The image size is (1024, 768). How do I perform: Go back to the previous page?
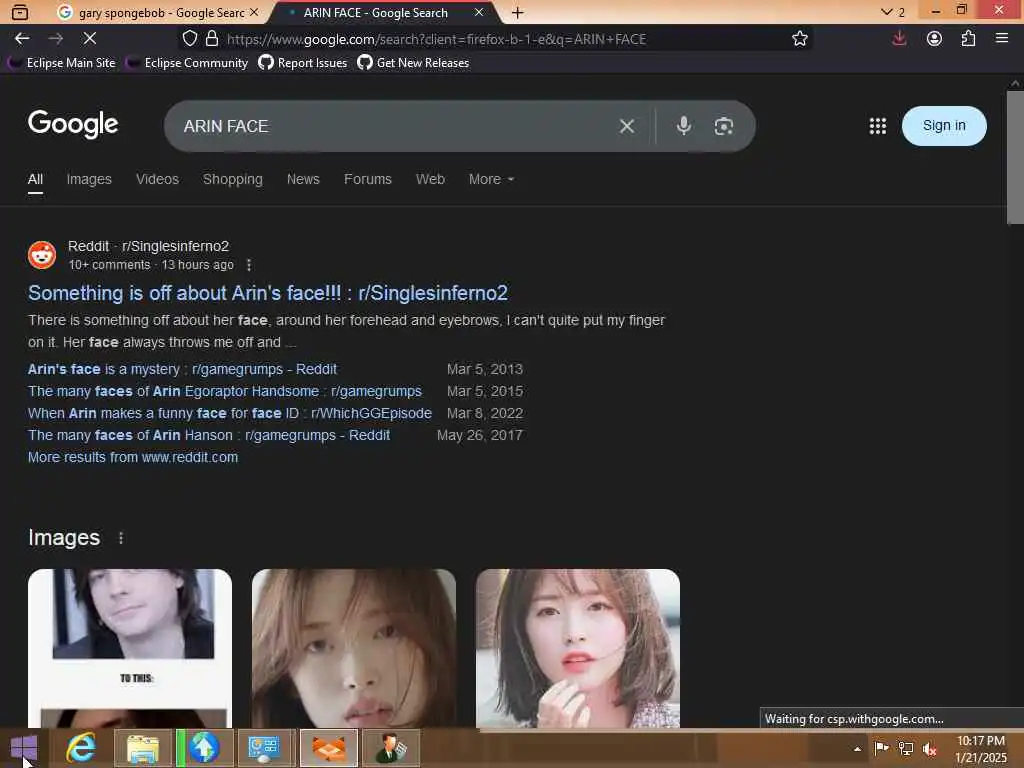[22, 39]
